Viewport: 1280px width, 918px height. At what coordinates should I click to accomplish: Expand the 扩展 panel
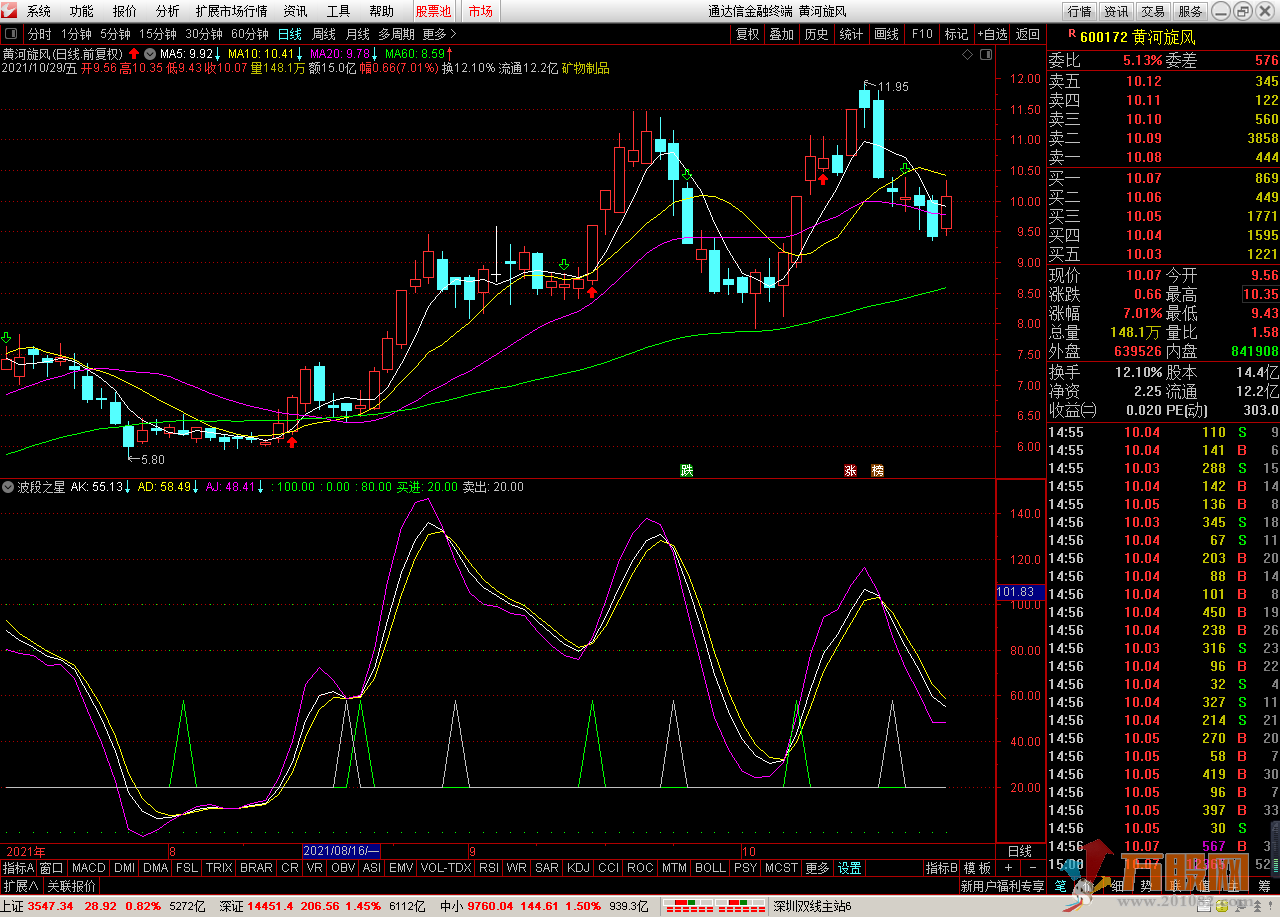click(x=20, y=886)
